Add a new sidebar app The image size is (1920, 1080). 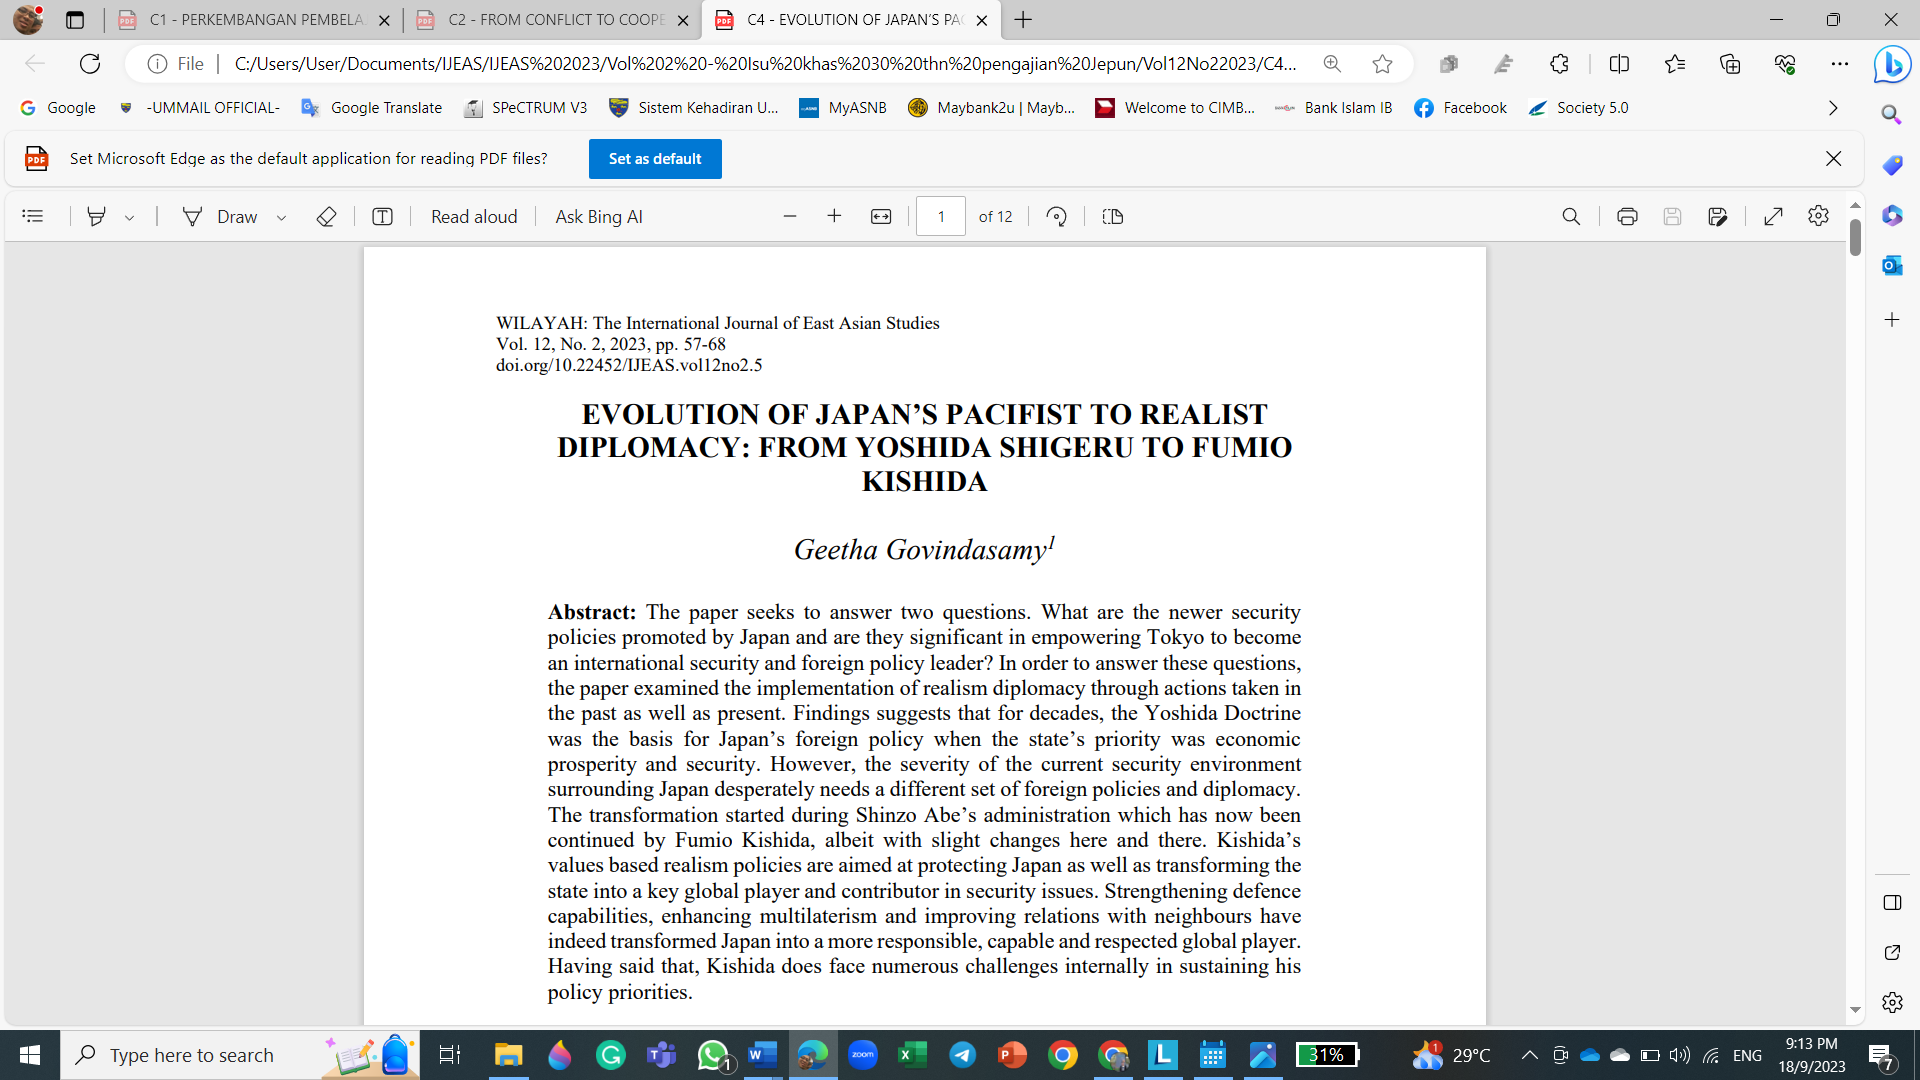tap(1892, 320)
